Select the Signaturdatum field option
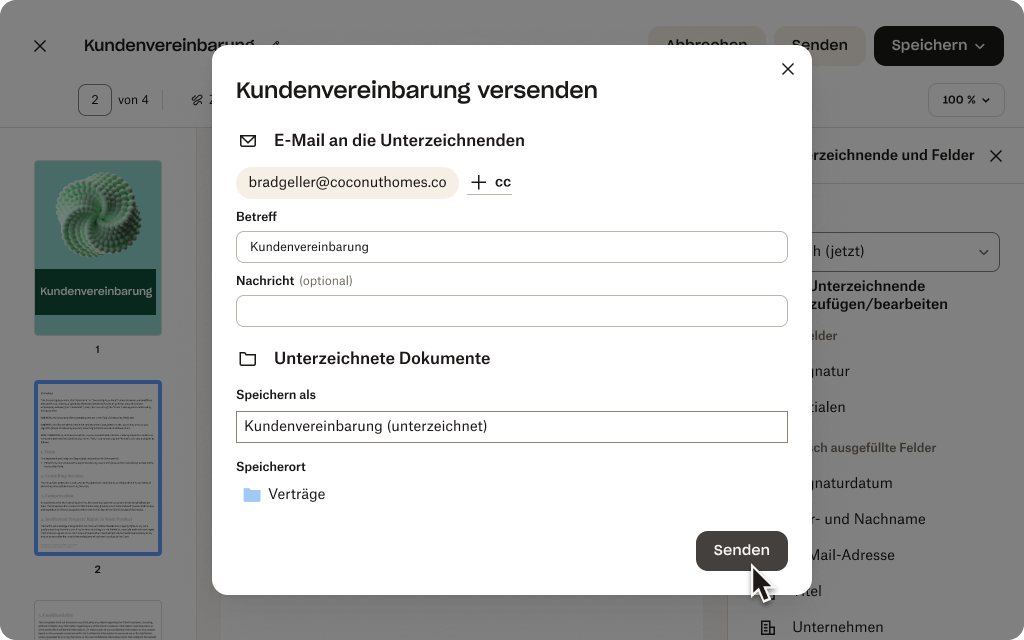The image size is (1024, 640). tap(852, 483)
